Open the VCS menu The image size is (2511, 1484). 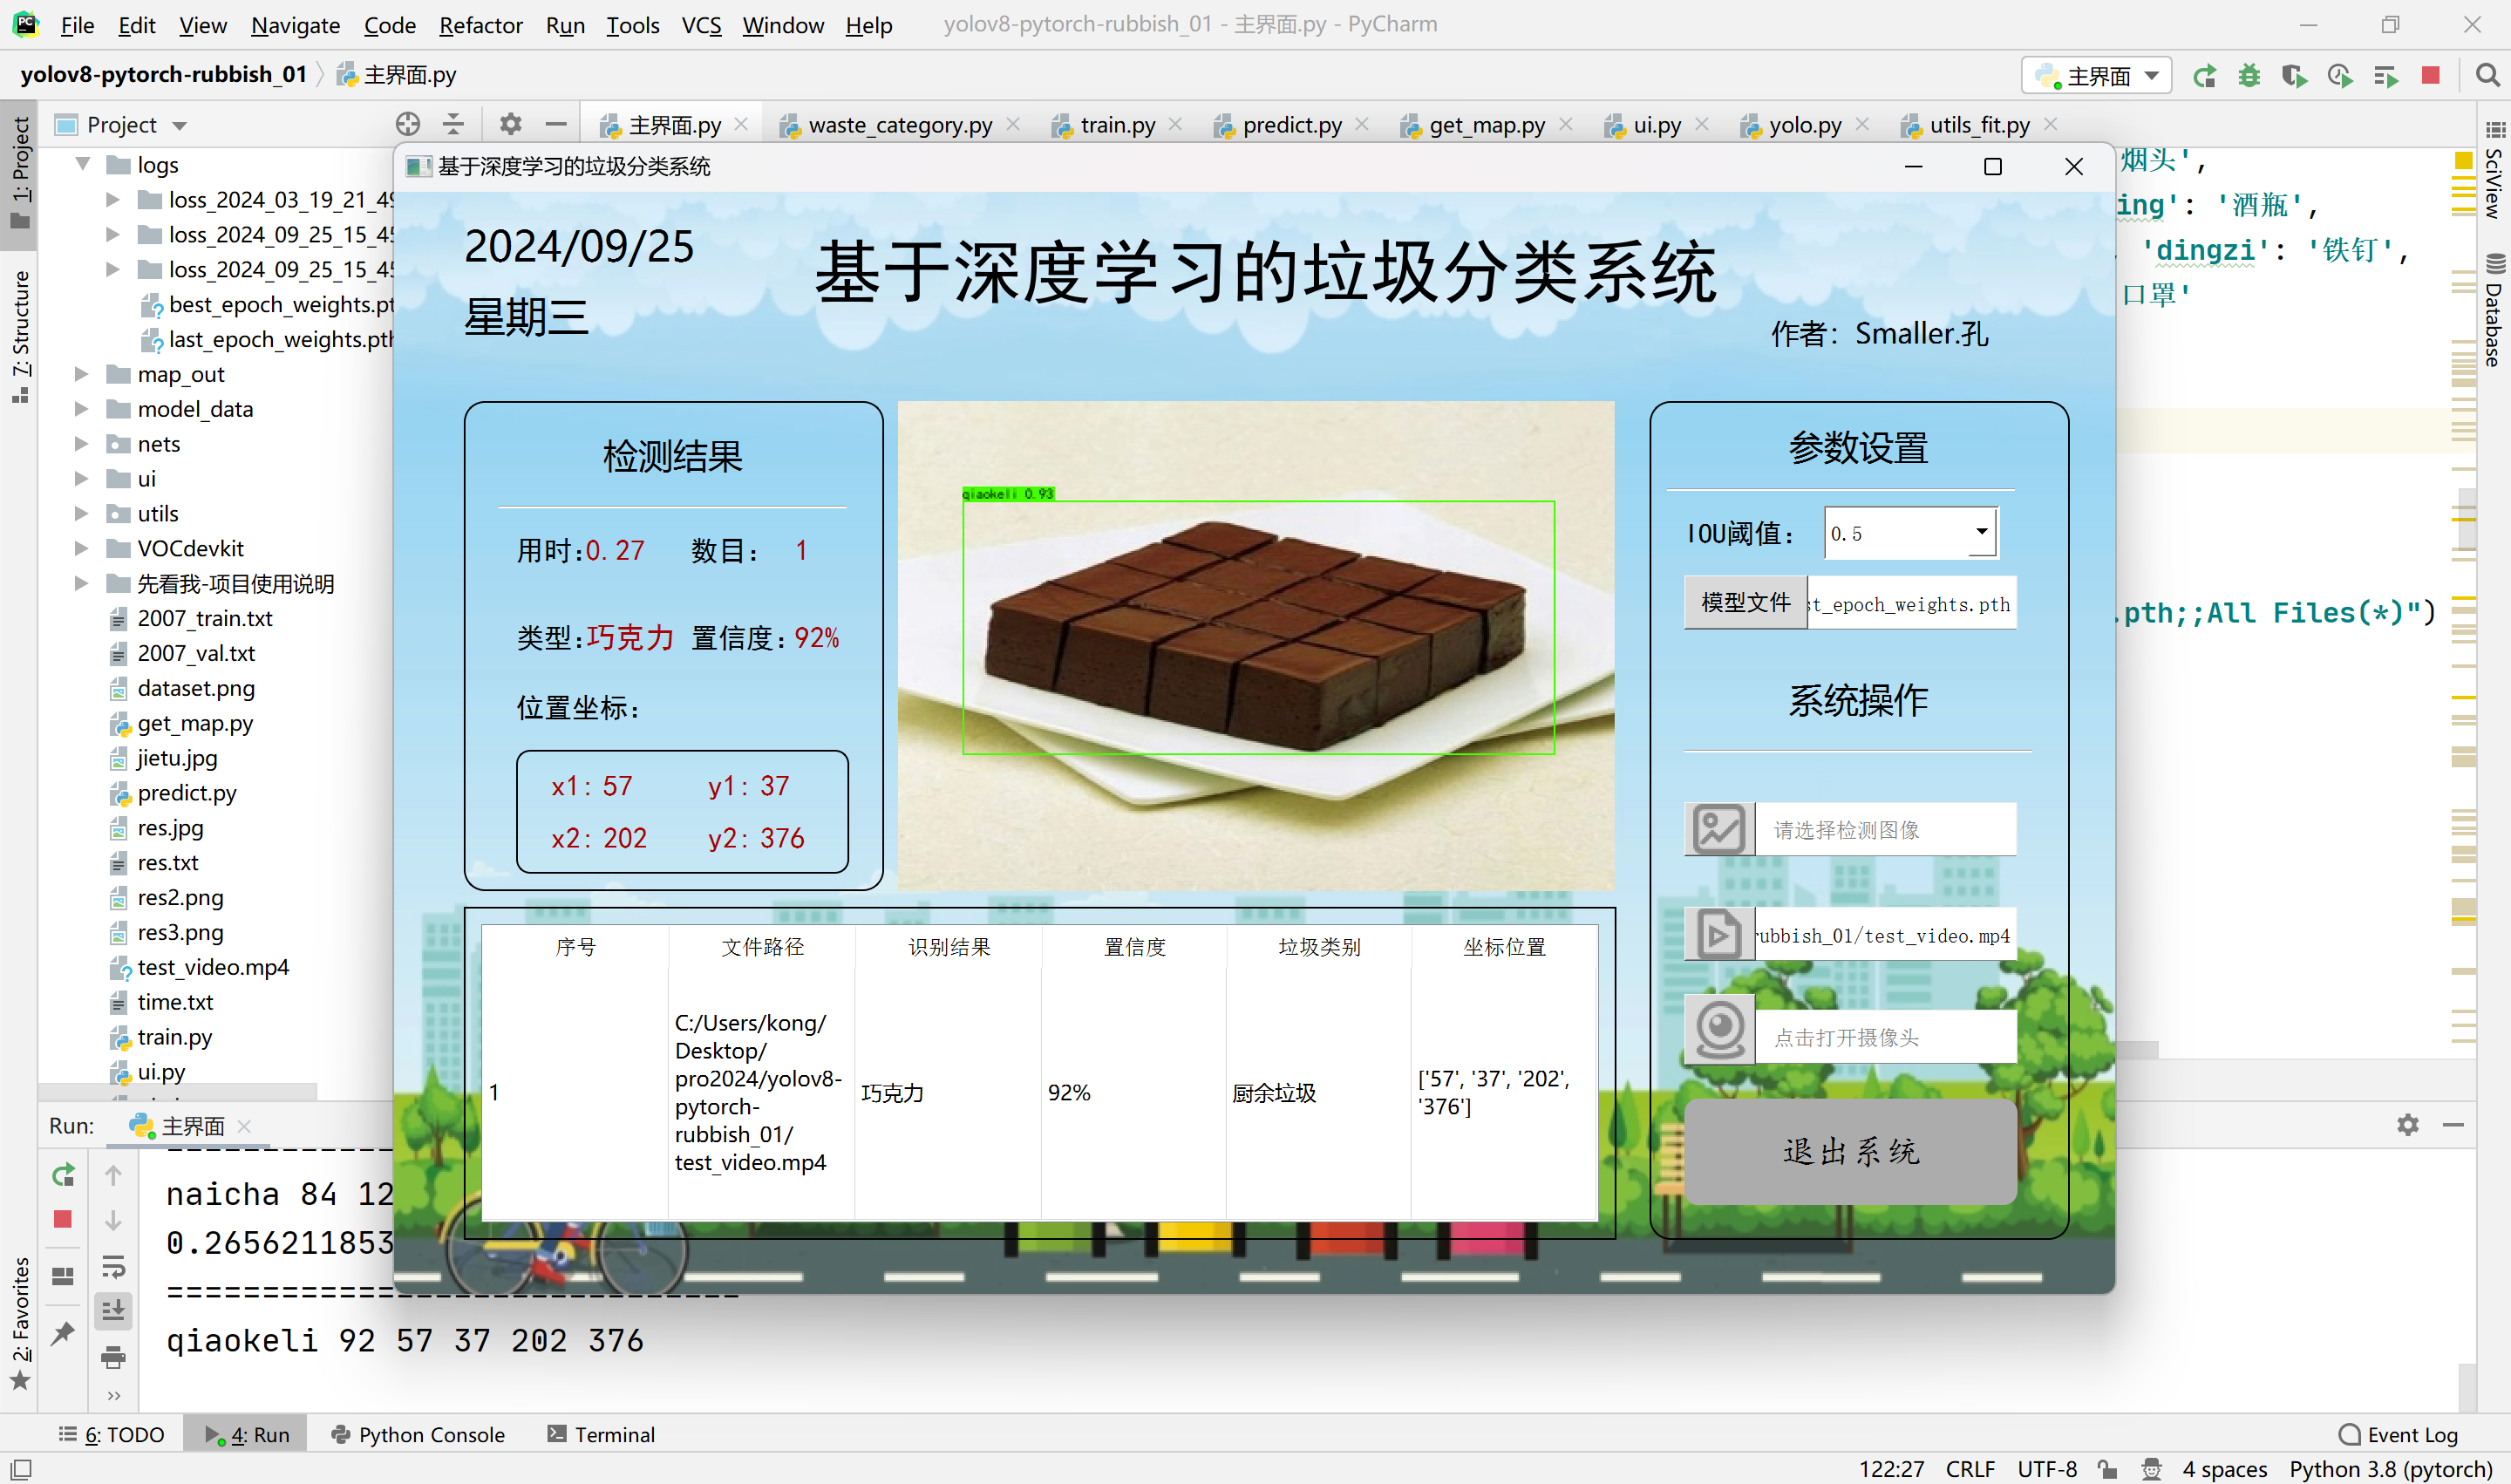(701, 25)
